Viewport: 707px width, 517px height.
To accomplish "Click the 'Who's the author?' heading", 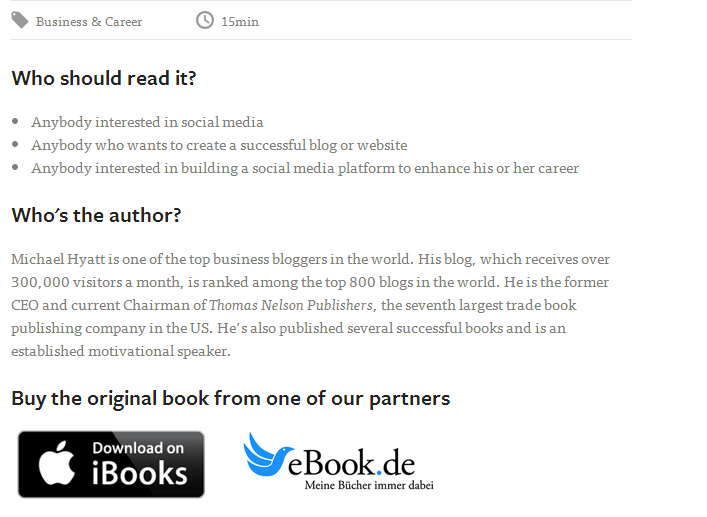I will 96,215.
